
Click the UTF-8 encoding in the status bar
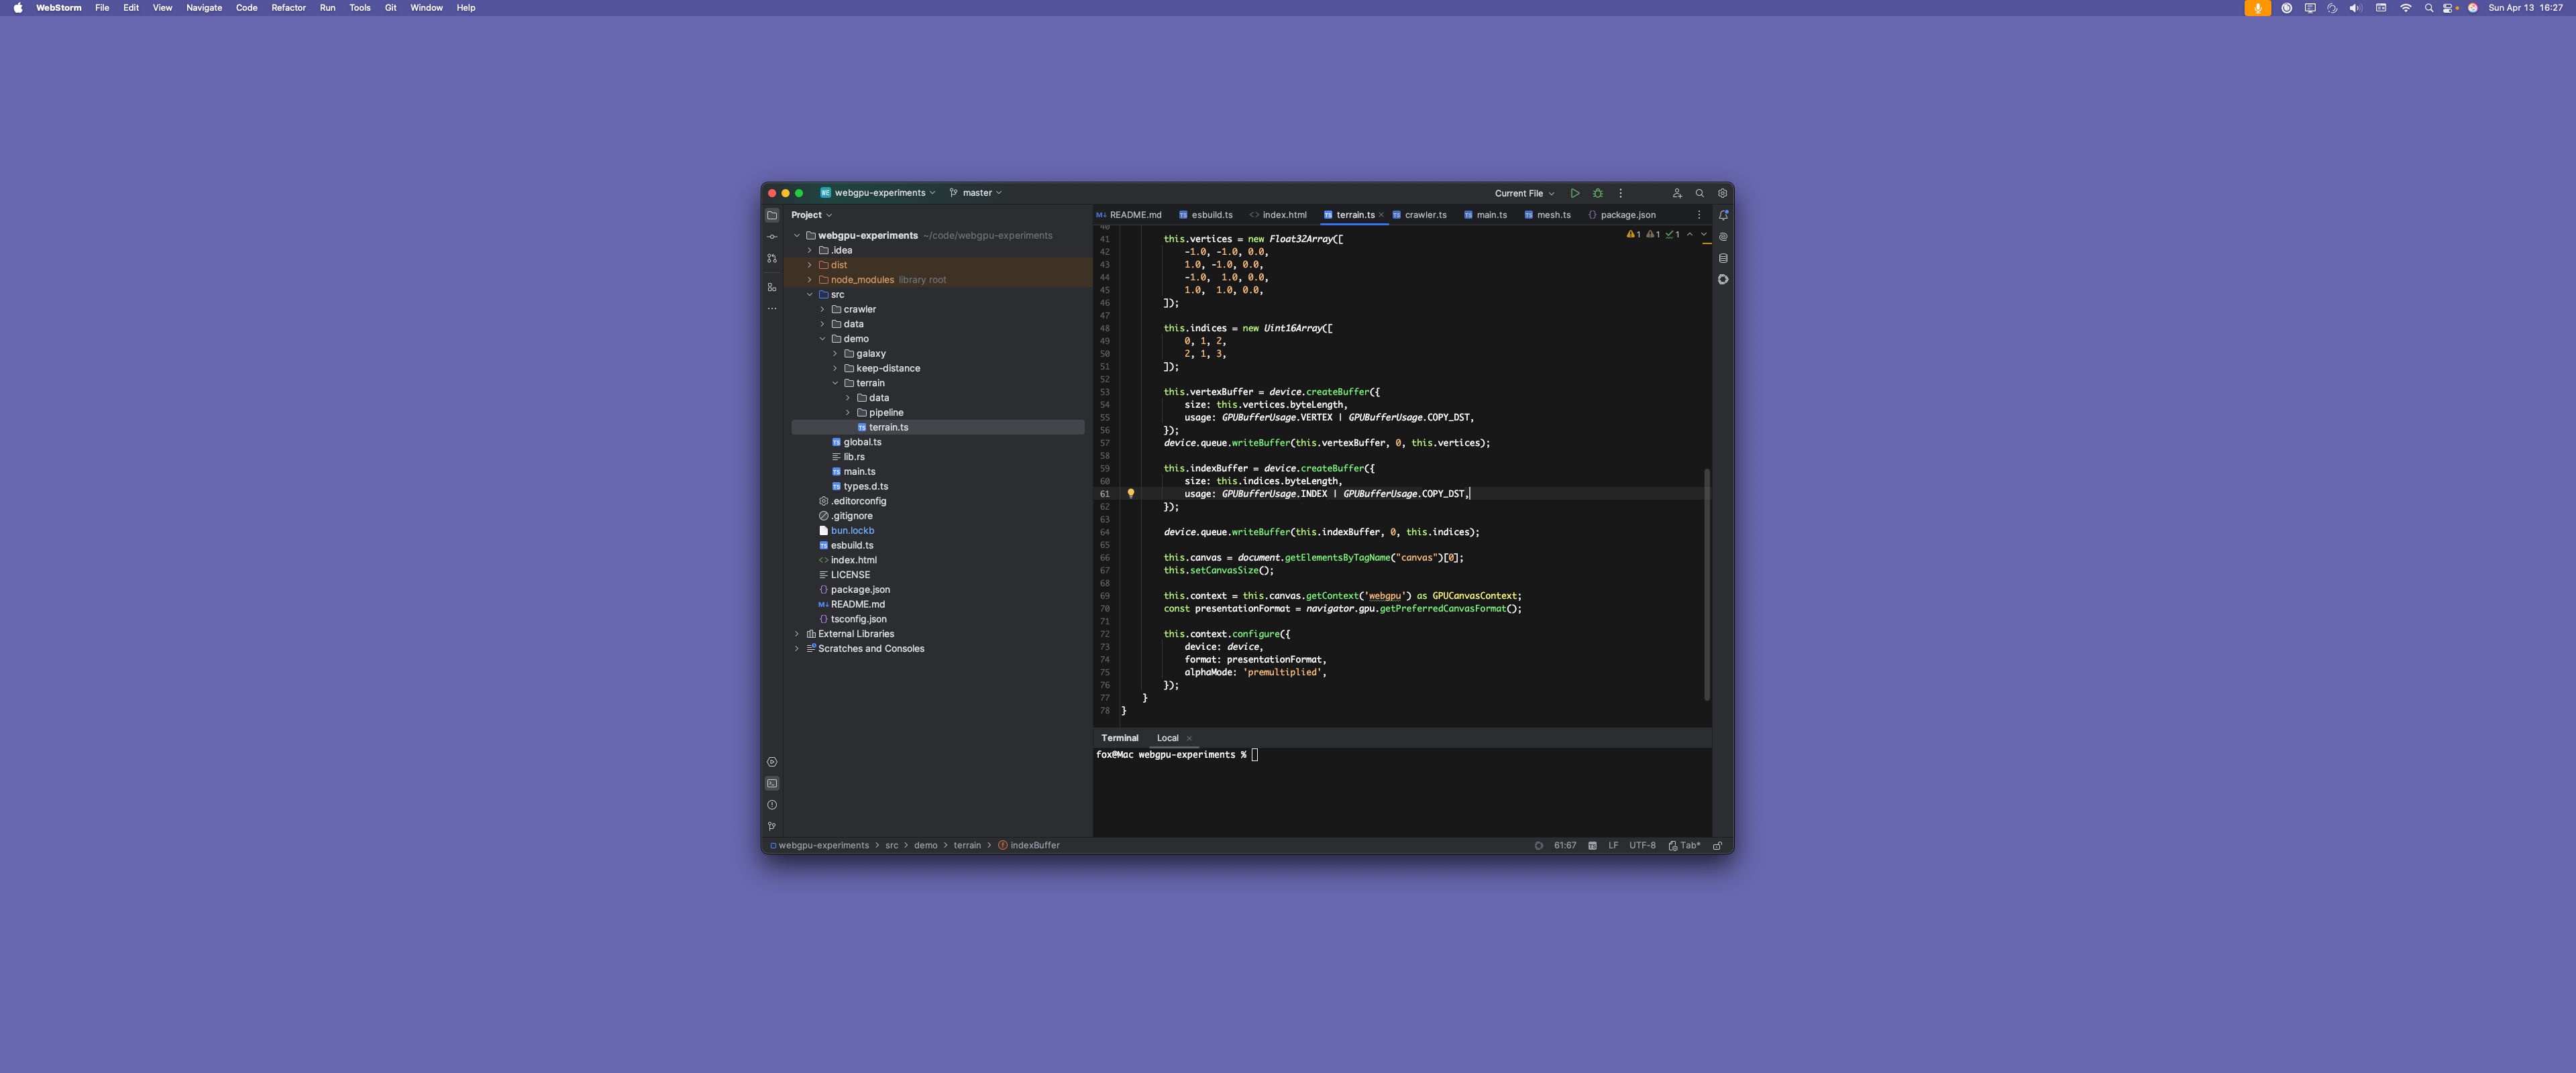[1642, 845]
